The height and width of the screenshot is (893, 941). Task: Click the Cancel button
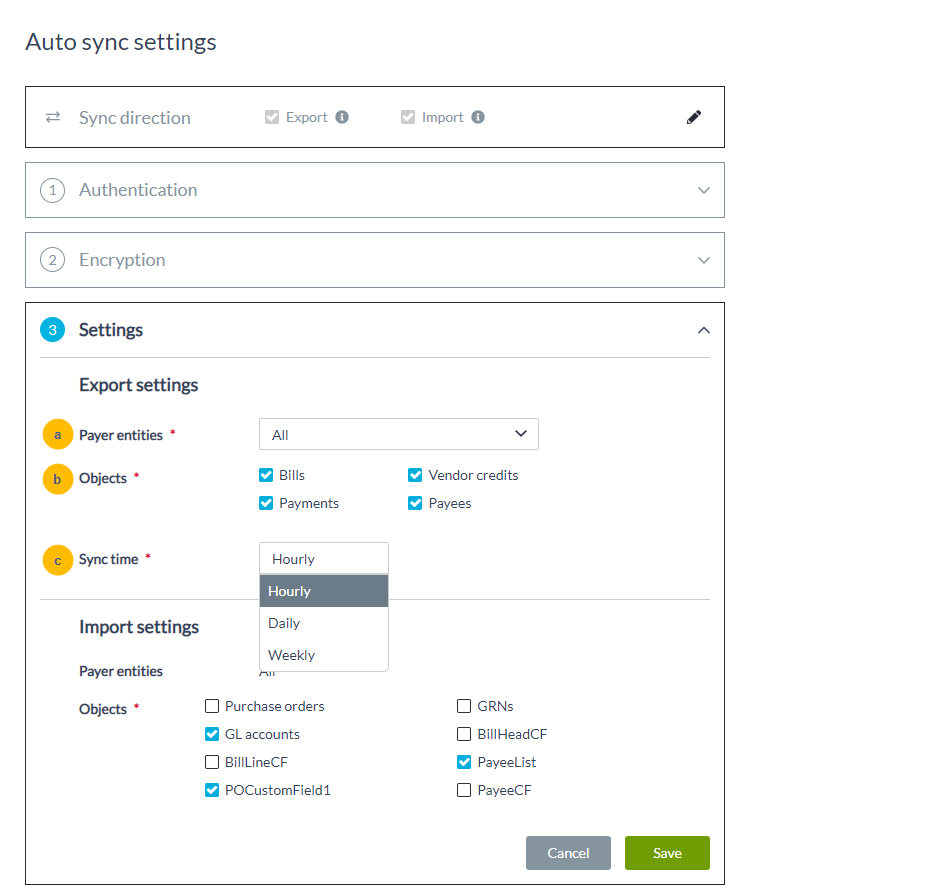point(568,853)
